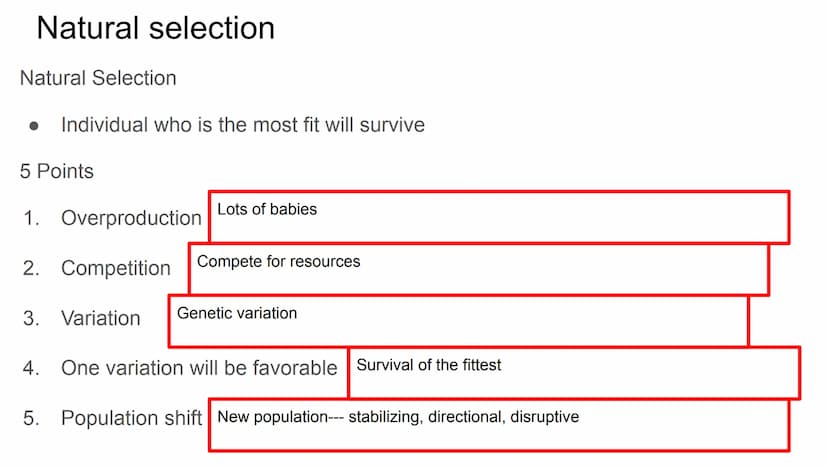Click inside the "Survival of the fittest" box
Image resolution: width=828 pixels, height=466 pixels.
click(575, 372)
